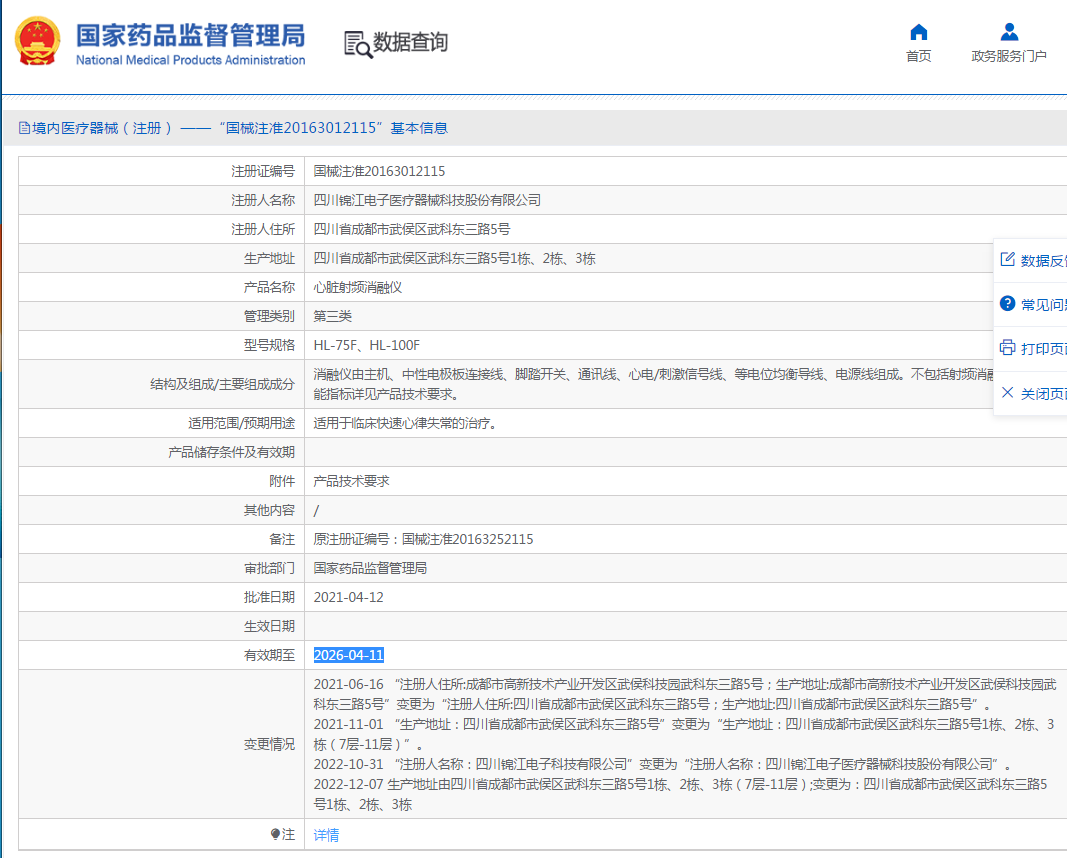Click registration number 国械注准20163012115 cell

(379, 171)
